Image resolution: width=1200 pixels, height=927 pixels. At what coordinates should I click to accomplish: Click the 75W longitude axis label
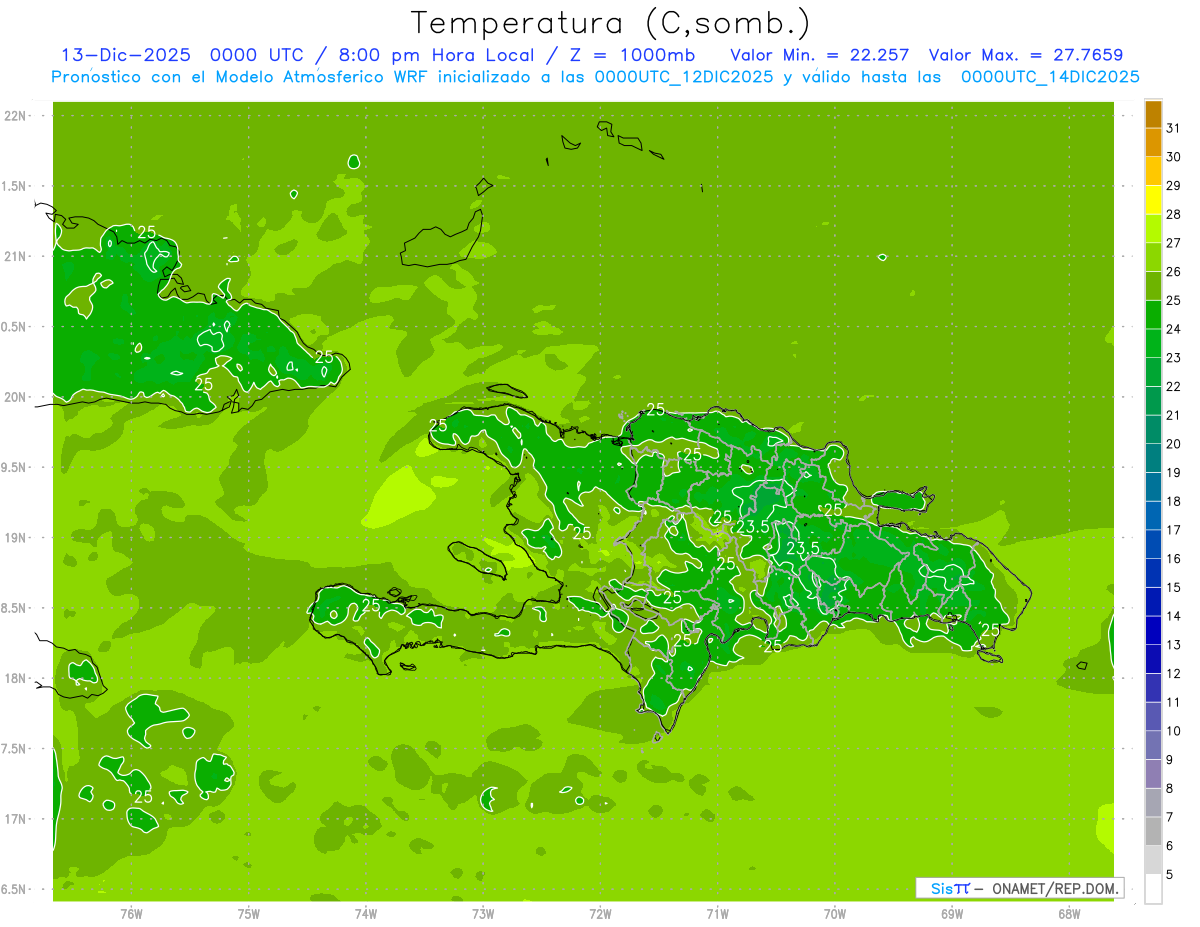248,914
